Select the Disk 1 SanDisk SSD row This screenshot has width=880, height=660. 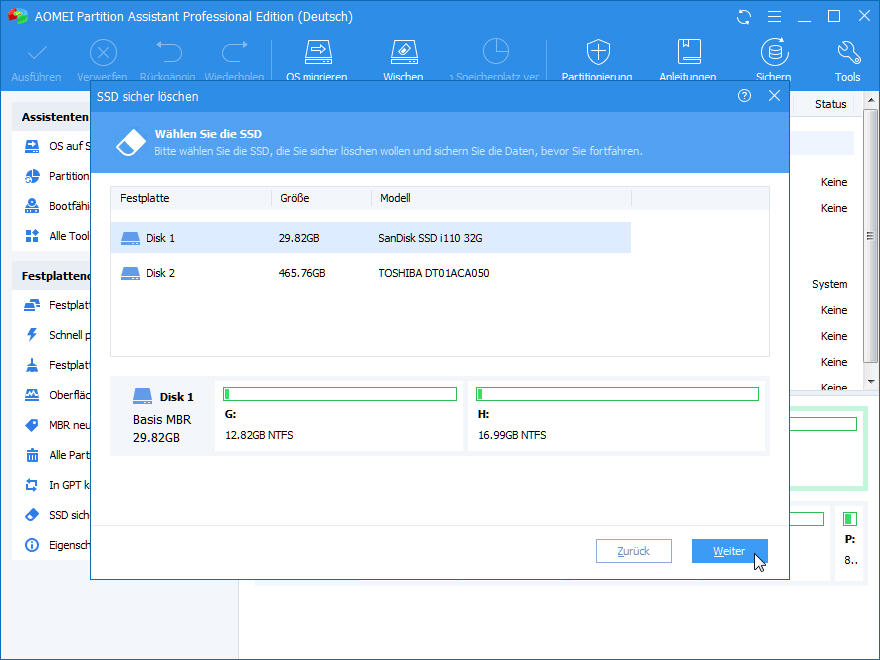pyautogui.click(x=370, y=238)
